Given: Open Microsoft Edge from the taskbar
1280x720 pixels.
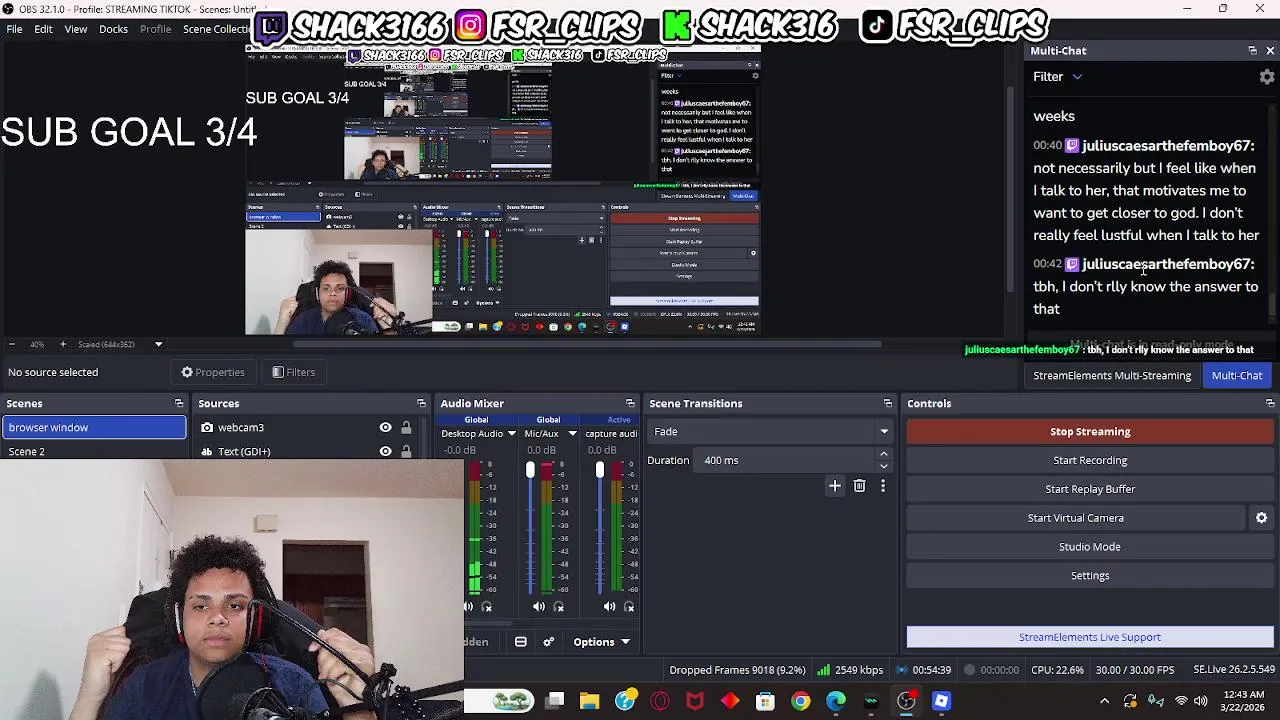Looking at the screenshot, I should point(835,701).
